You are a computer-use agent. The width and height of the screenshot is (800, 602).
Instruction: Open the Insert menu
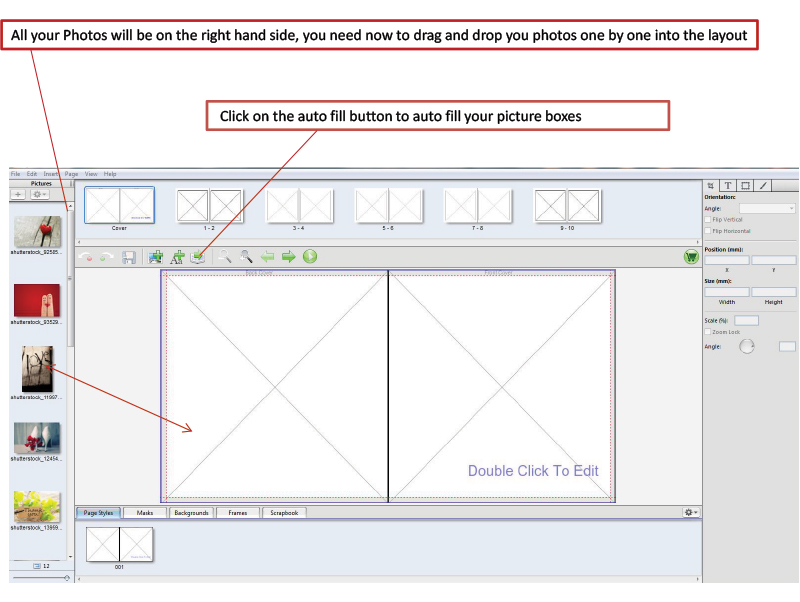(51, 174)
